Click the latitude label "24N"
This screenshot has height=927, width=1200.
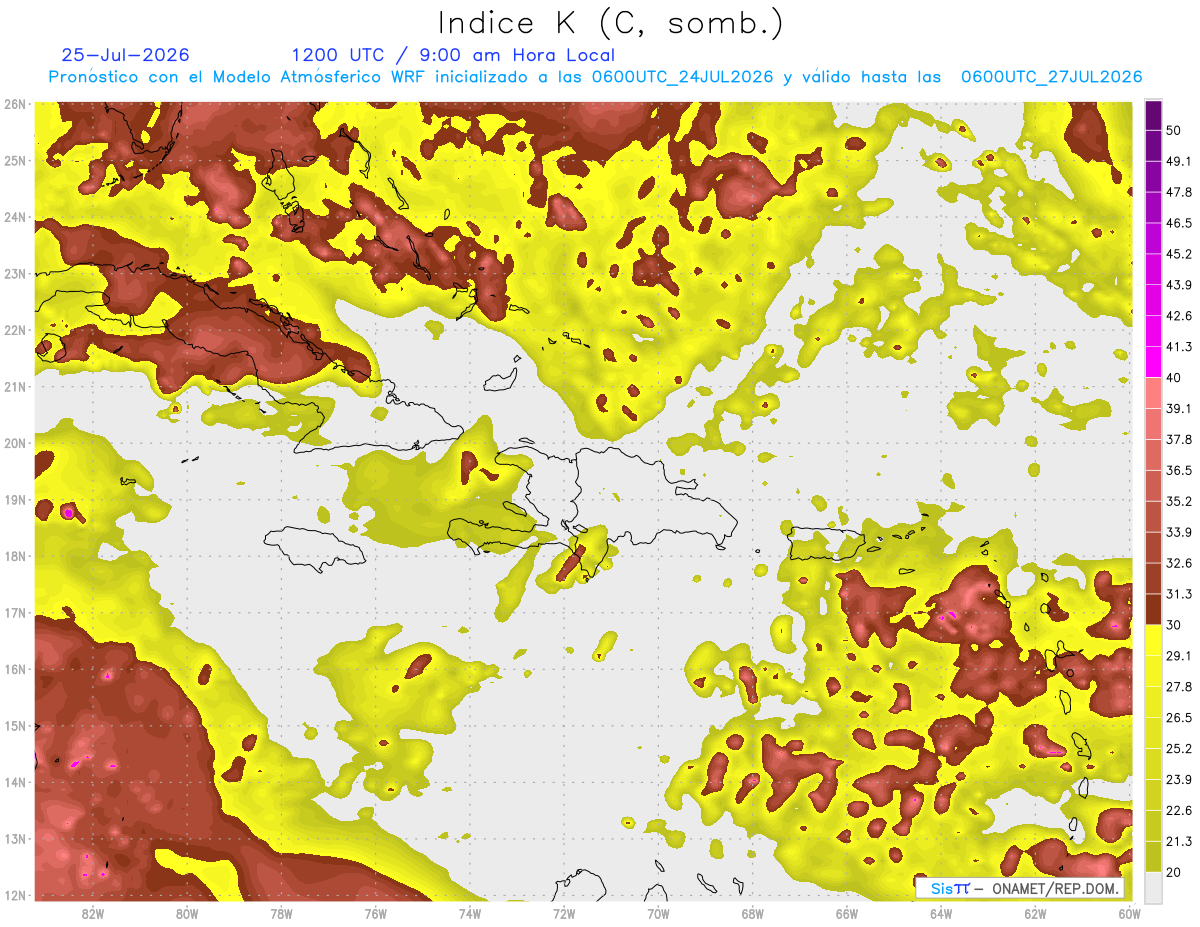click(x=15, y=217)
